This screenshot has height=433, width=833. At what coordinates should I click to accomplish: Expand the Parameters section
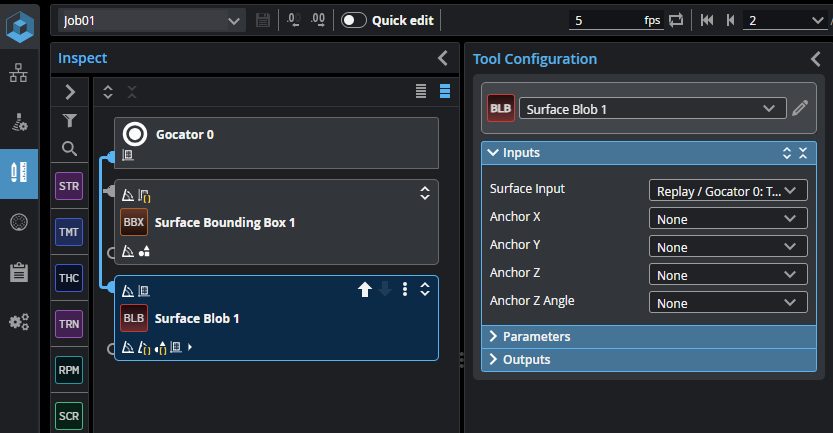click(536, 336)
